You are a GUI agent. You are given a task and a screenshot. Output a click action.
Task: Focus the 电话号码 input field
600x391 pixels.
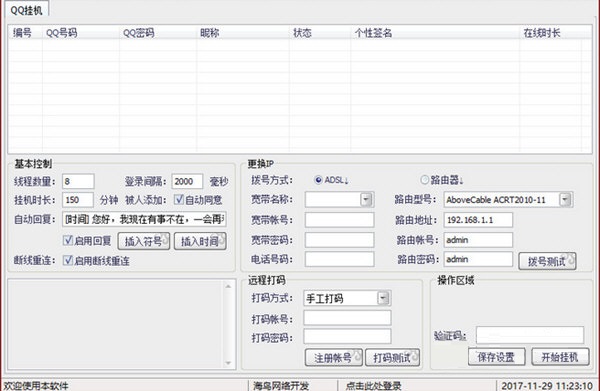point(339,259)
